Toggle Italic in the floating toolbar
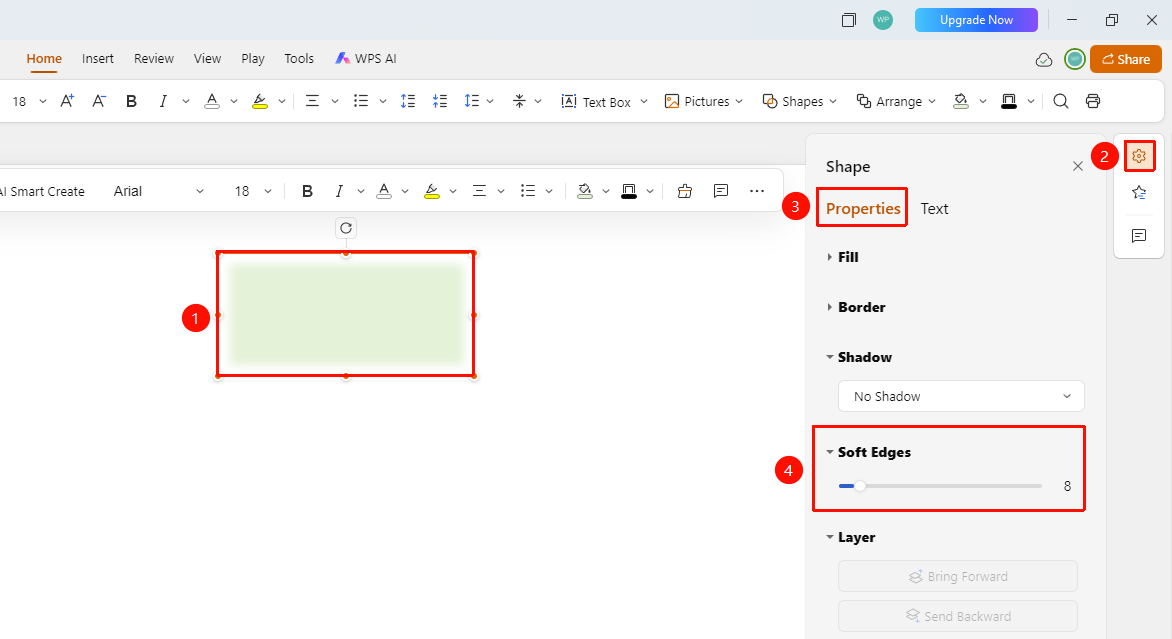This screenshot has height=639, width=1172. [x=339, y=191]
